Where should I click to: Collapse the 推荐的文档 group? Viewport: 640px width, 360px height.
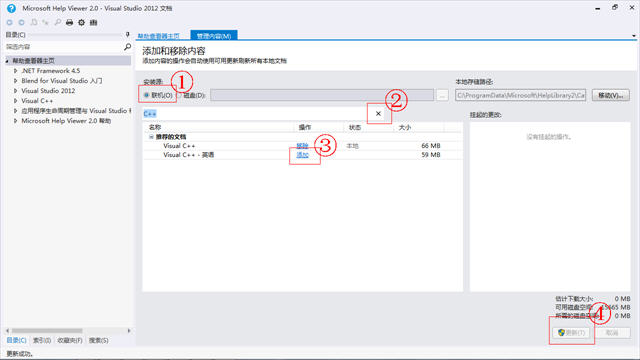click(x=151, y=137)
